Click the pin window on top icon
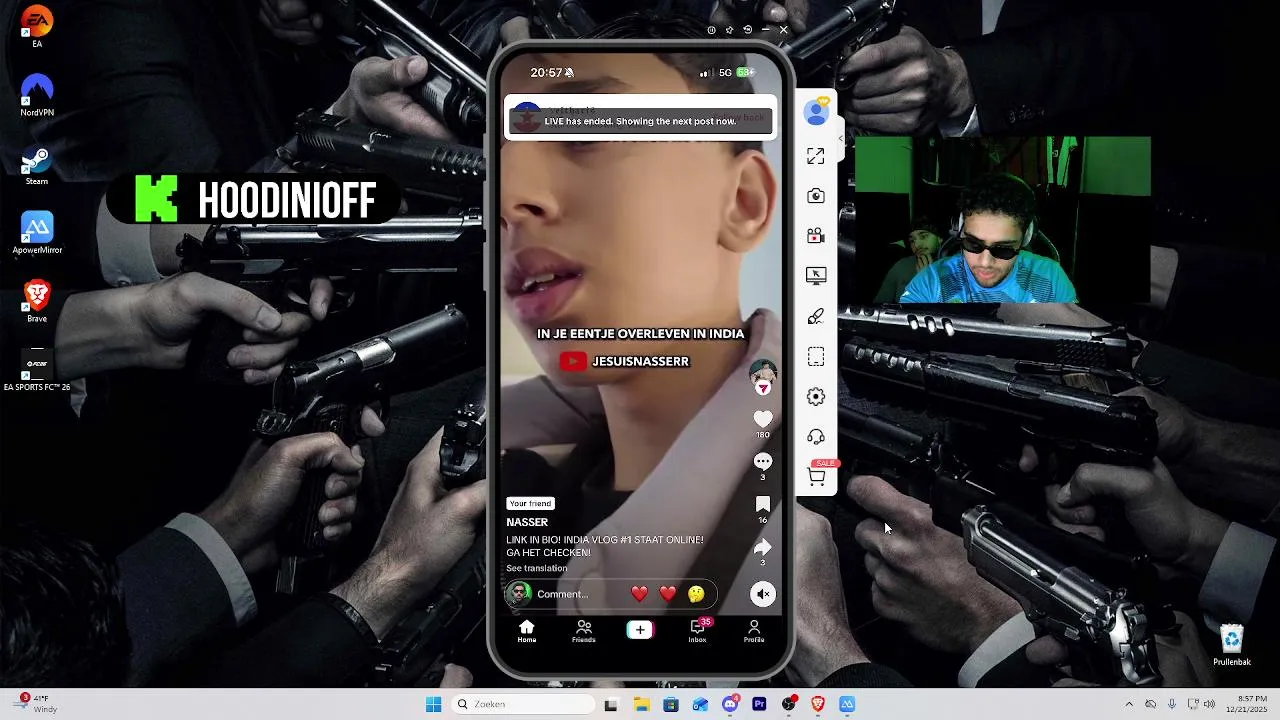The image size is (1280, 720). [729, 30]
